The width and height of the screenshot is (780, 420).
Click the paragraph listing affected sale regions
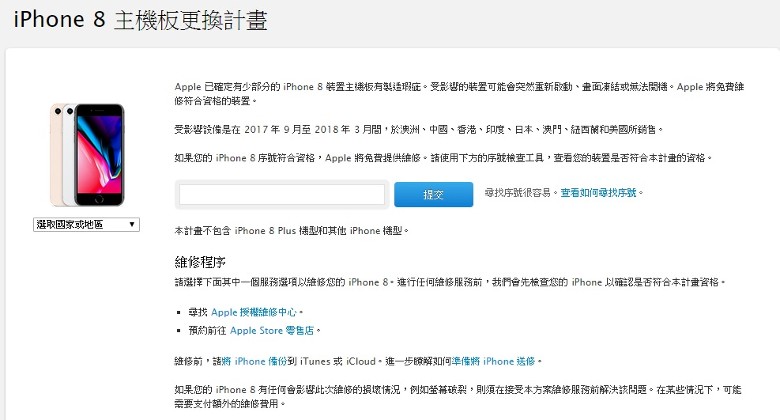[419, 129]
